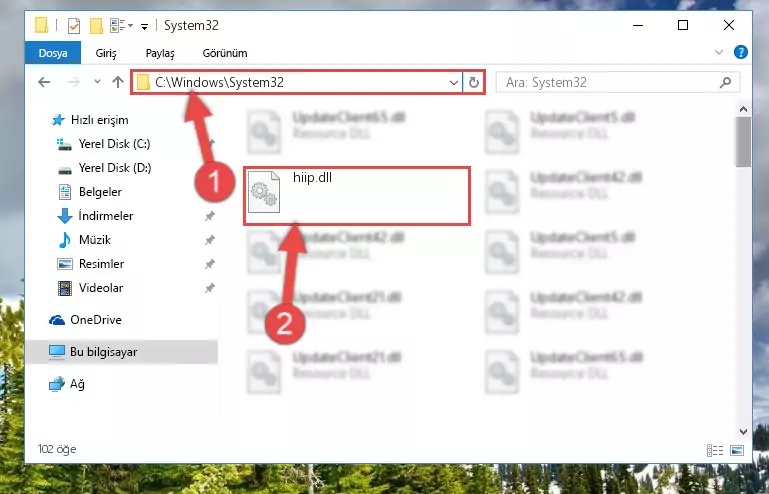The width and height of the screenshot is (769, 494).
Task: Click the New folder quick access icon
Action: tap(96, 26)
